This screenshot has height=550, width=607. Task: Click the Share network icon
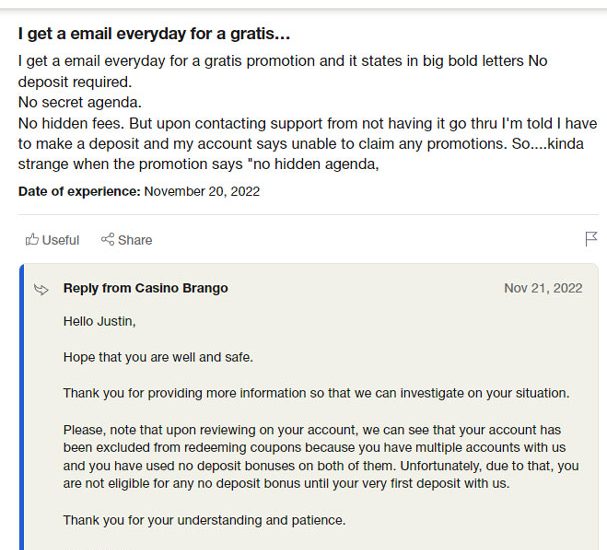point(108,239)
